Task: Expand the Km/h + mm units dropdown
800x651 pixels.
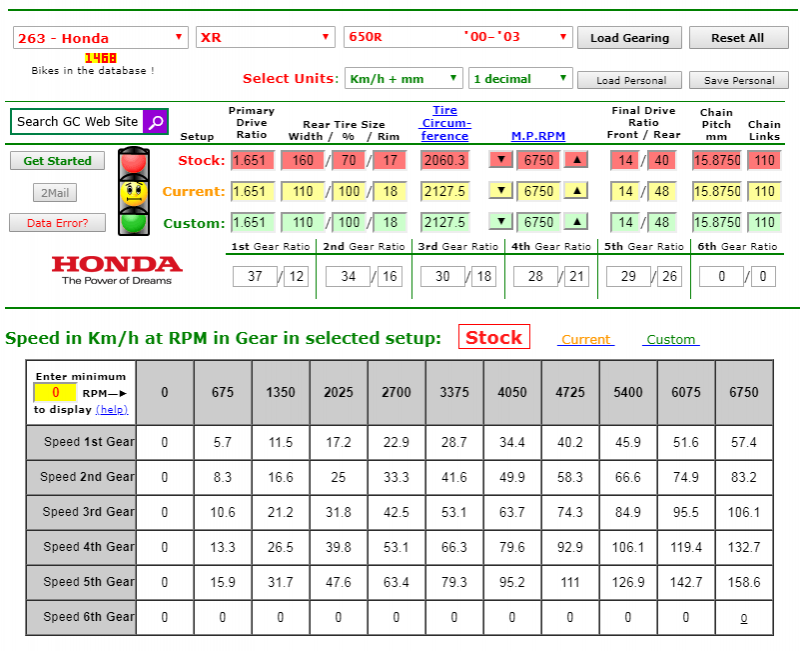Action: click(x=403, y=79)
